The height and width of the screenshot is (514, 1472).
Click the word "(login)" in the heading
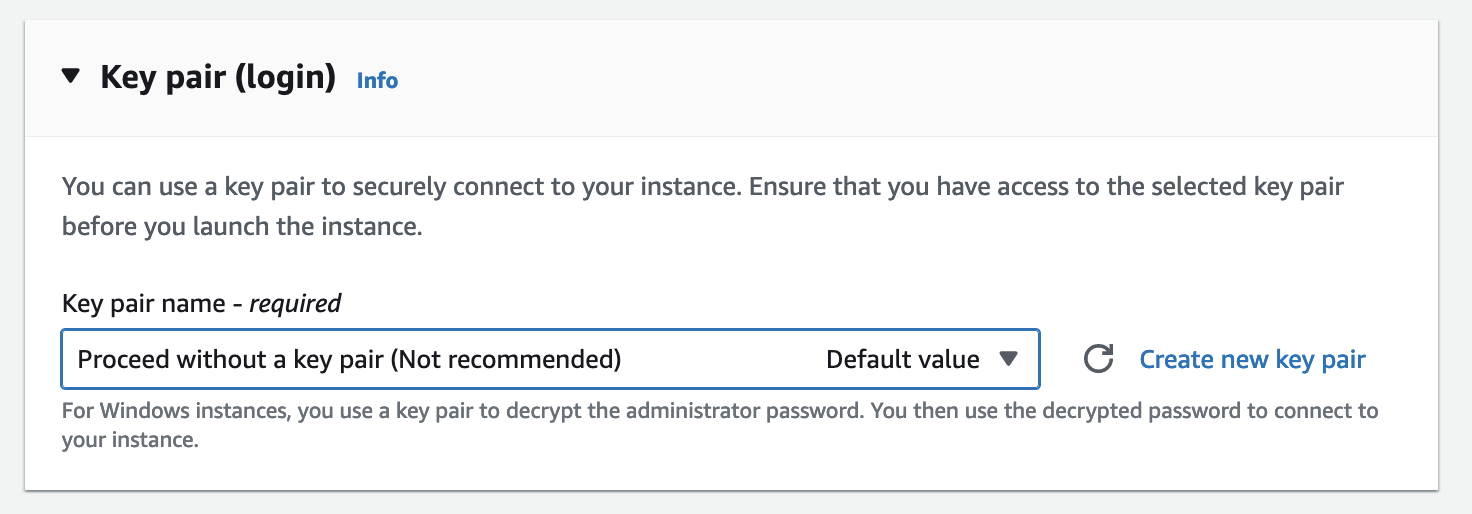[x=285, y=78]
